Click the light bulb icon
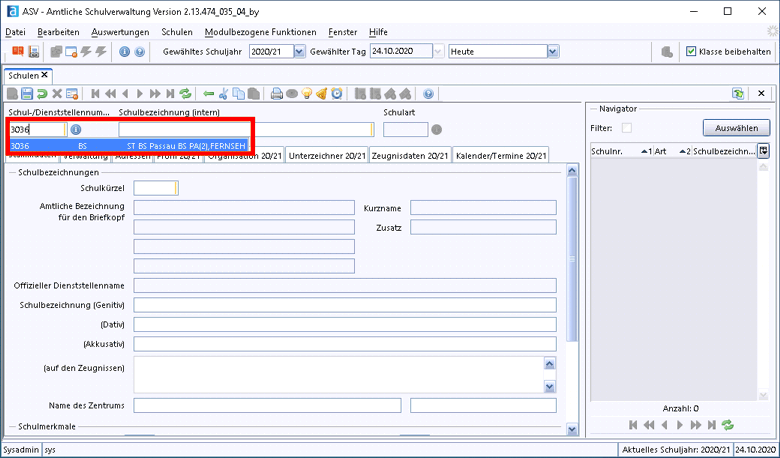This screenshot has width=780, height=458. click(307, 93)
